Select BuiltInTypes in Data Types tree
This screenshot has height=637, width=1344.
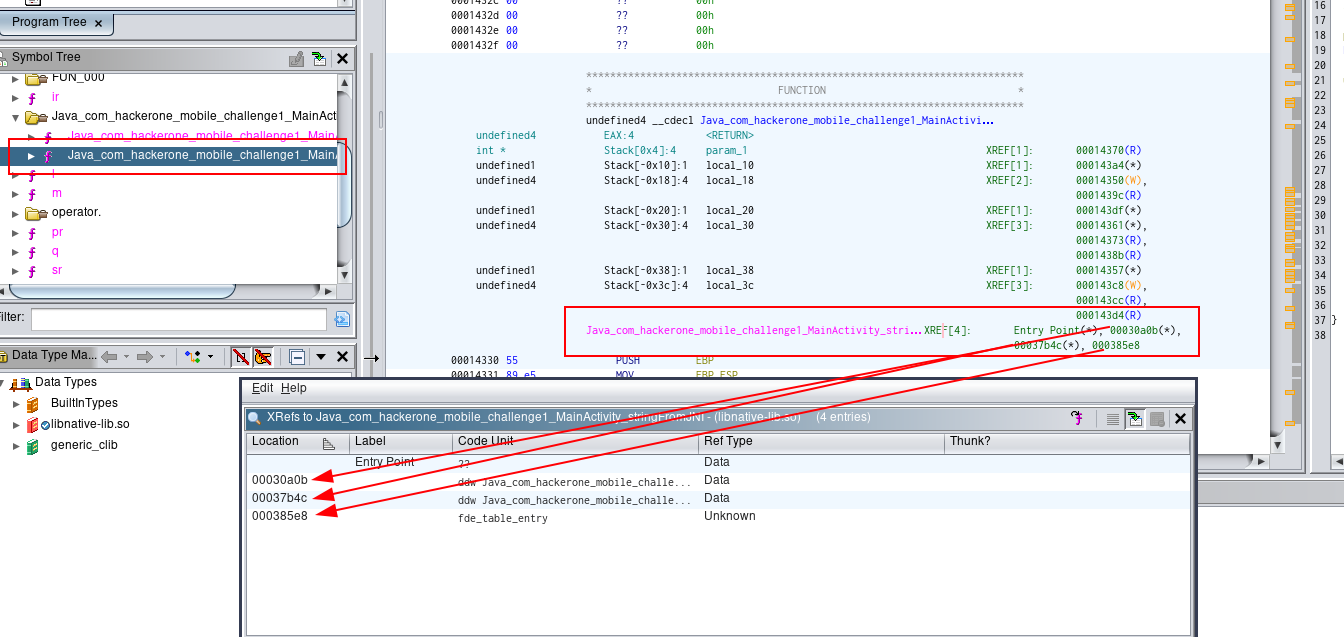point(84,403)
